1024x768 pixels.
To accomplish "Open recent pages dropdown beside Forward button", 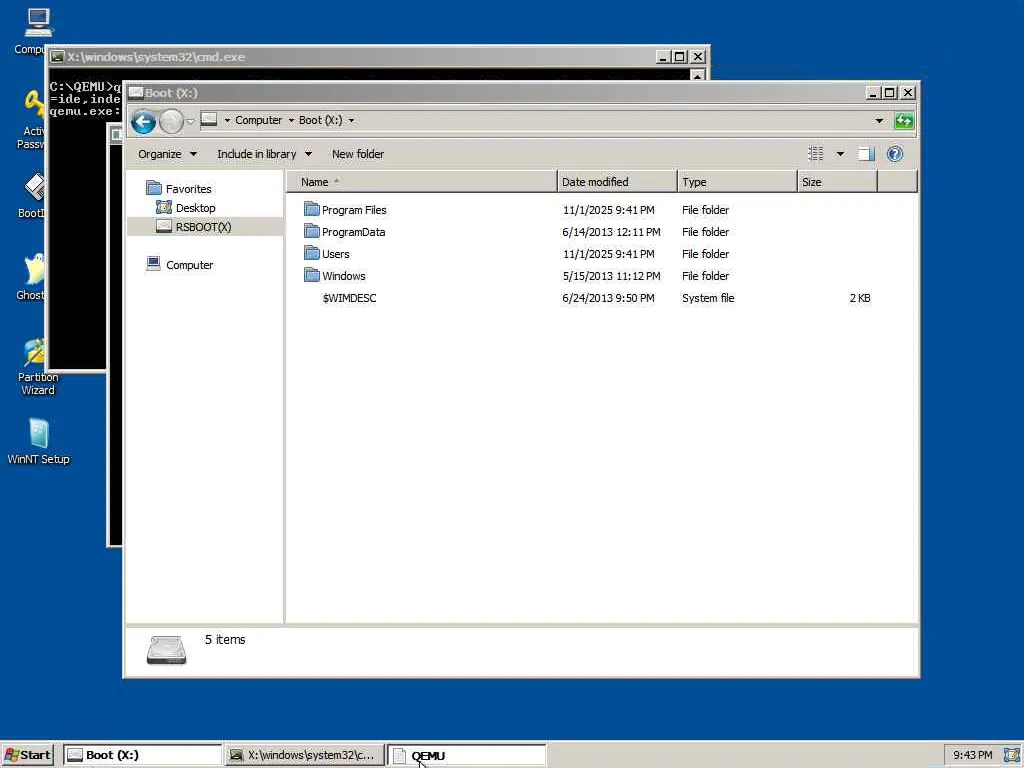I will (190, 121).
